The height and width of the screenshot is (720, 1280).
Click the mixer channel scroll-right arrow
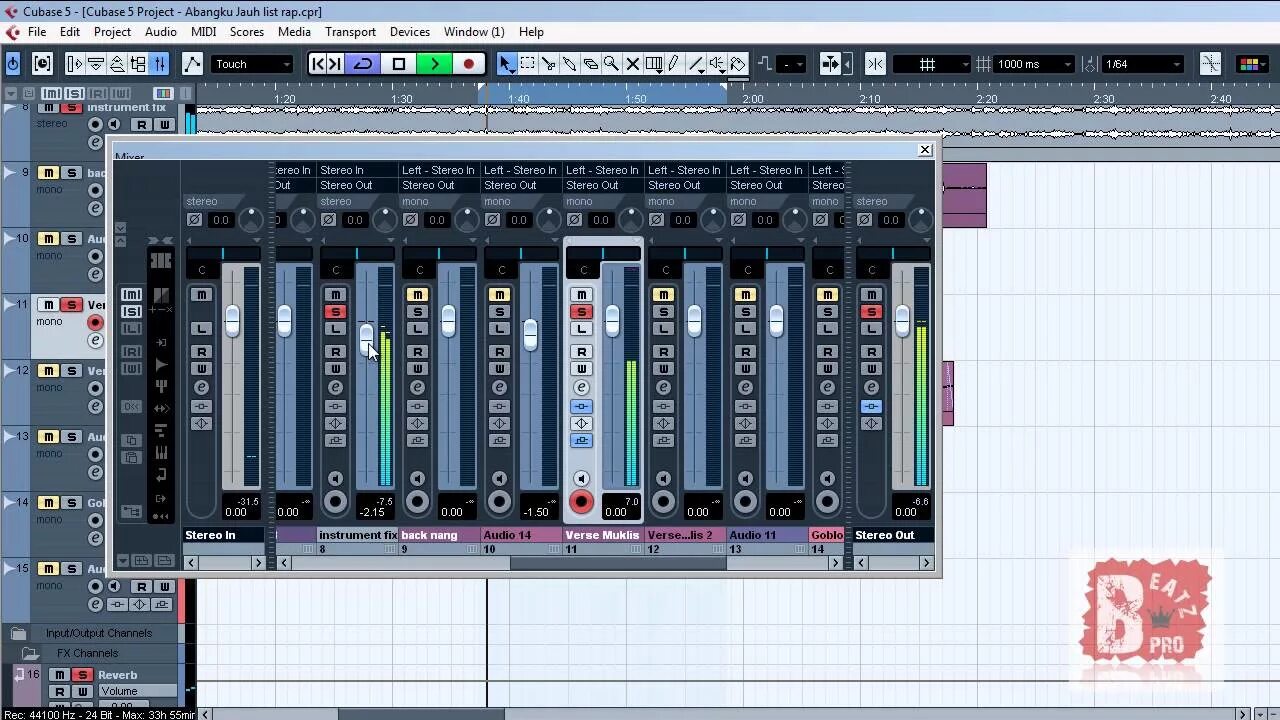(x=835, y=563)
